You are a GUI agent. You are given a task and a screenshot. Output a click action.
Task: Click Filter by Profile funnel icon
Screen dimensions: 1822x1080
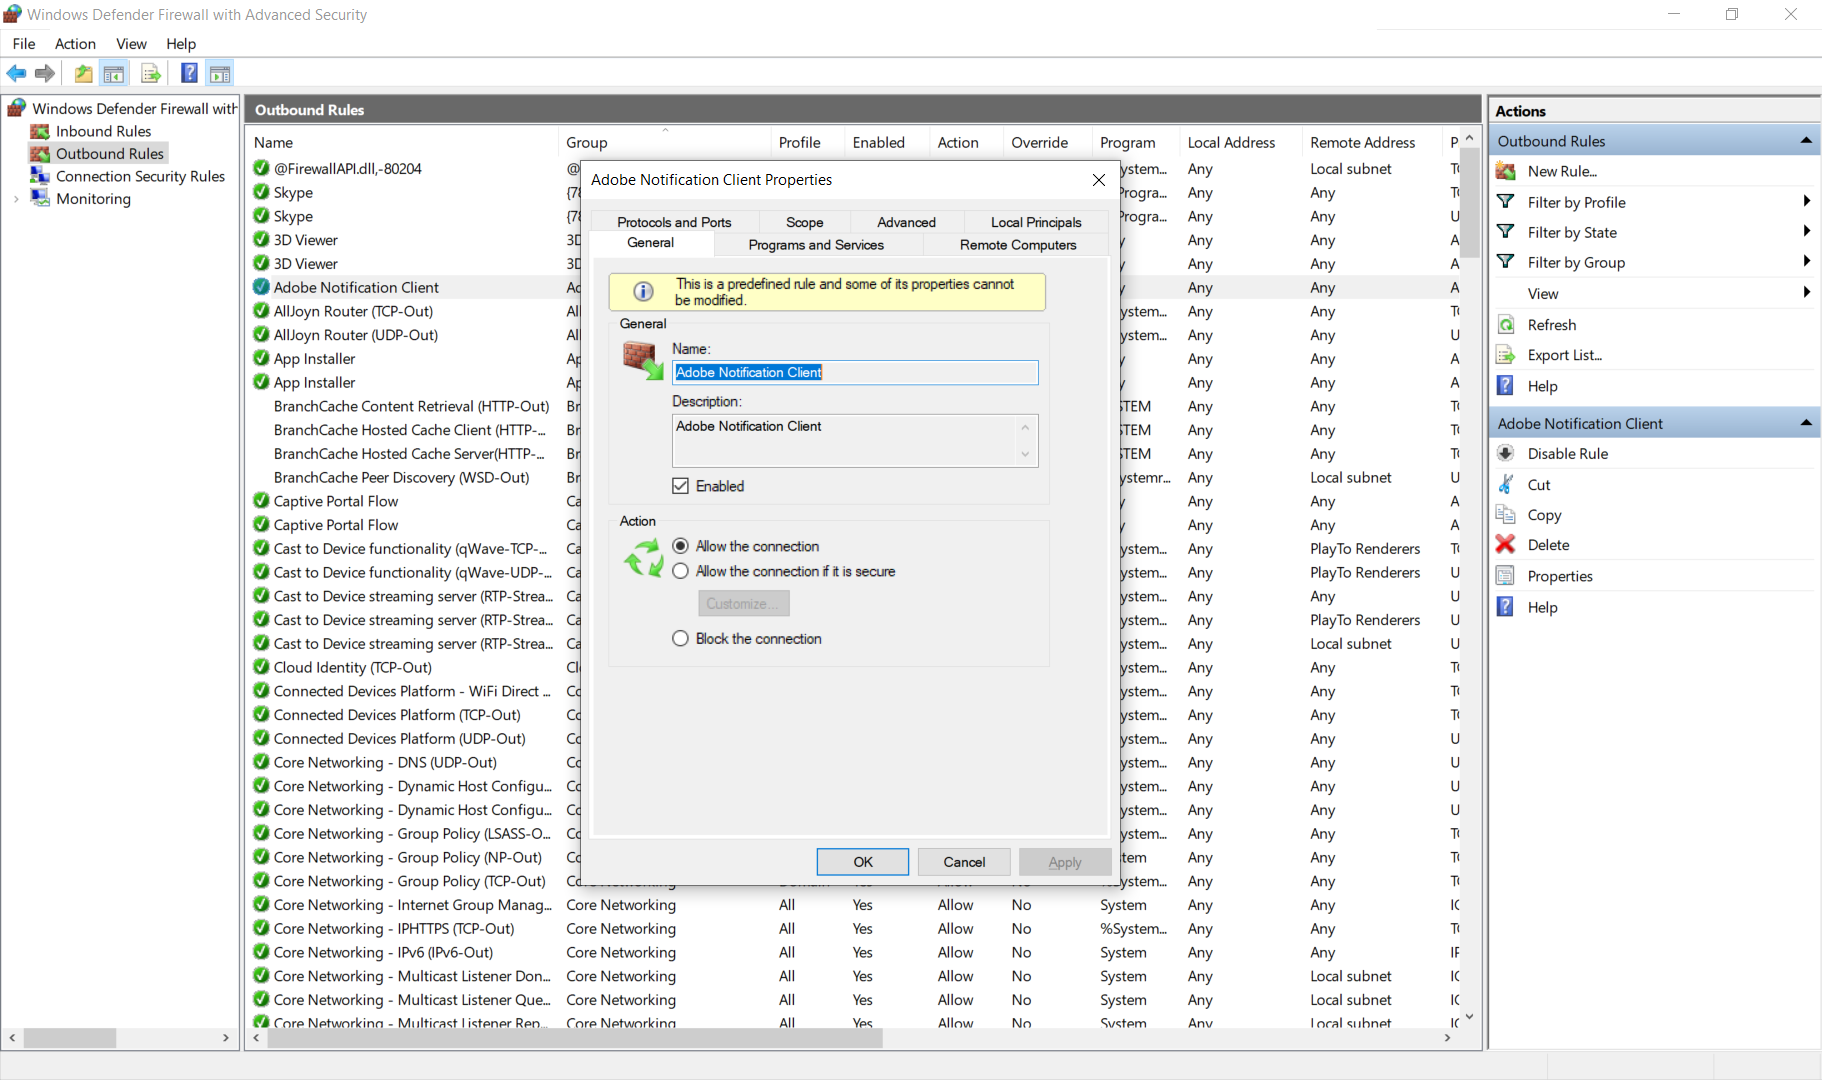pyautogui.click(x=1505, y=202)
